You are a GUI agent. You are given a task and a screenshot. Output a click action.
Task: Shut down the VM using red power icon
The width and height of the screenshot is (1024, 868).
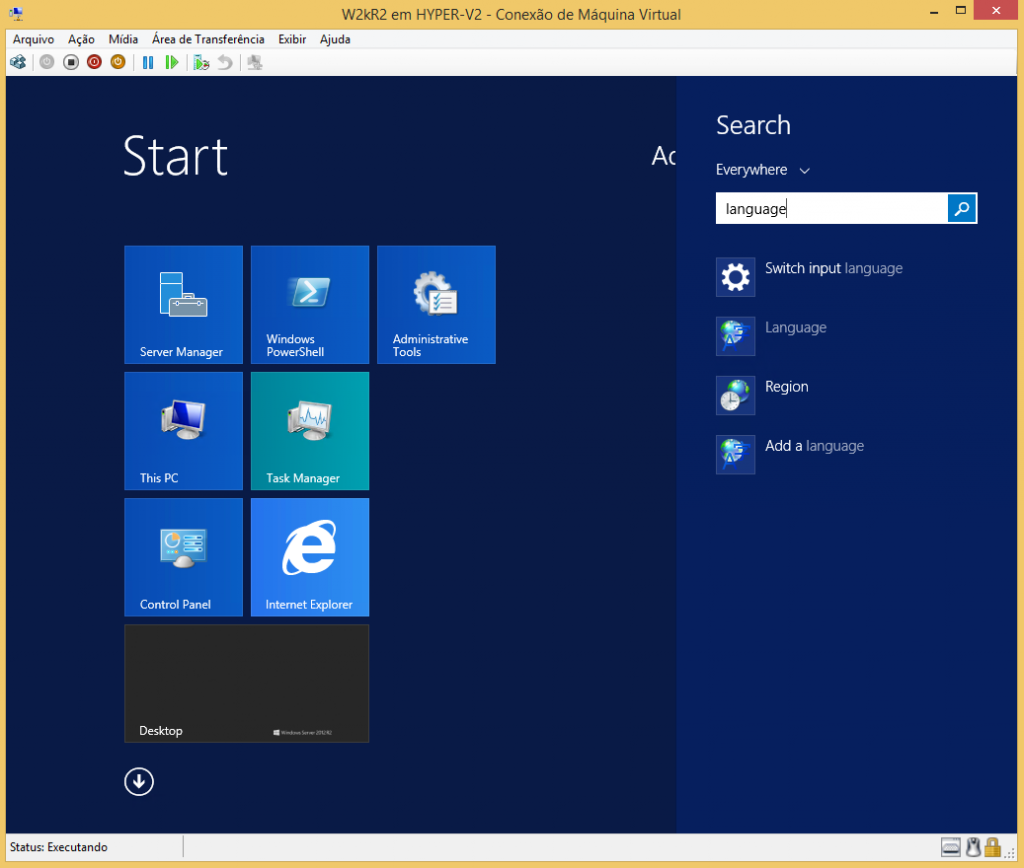(x=94, y=63)
